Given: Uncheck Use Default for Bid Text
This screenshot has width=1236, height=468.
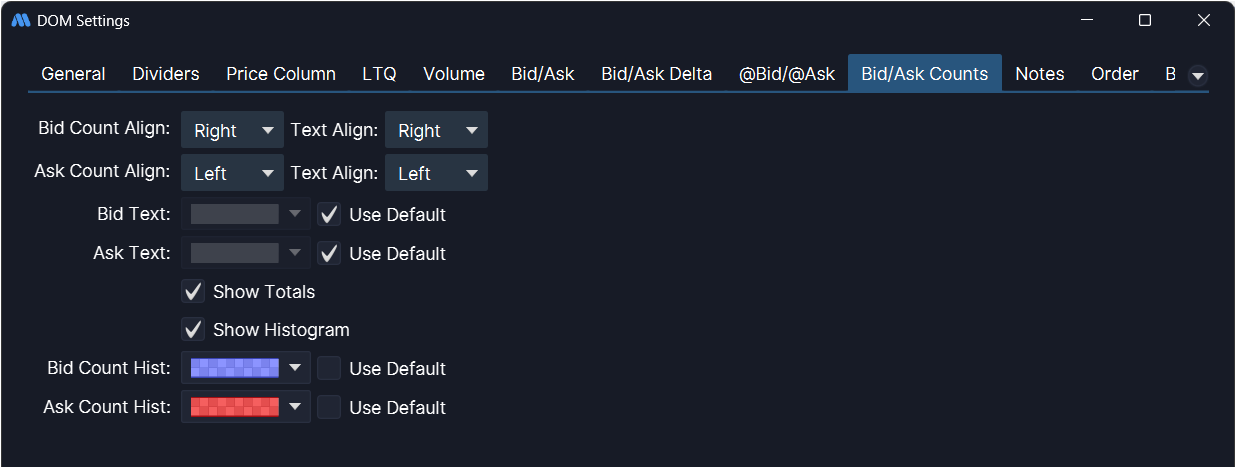Looking at the screenshot, I should [x=330, y=215].
